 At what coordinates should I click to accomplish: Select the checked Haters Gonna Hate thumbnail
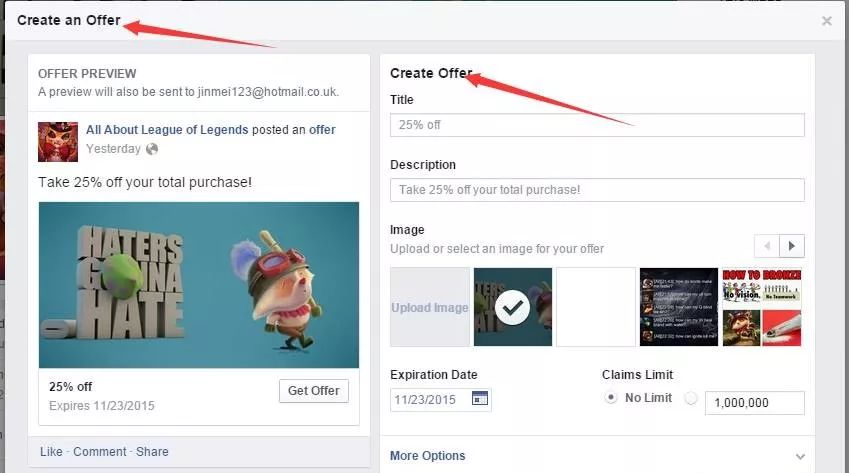pos(513,307)
